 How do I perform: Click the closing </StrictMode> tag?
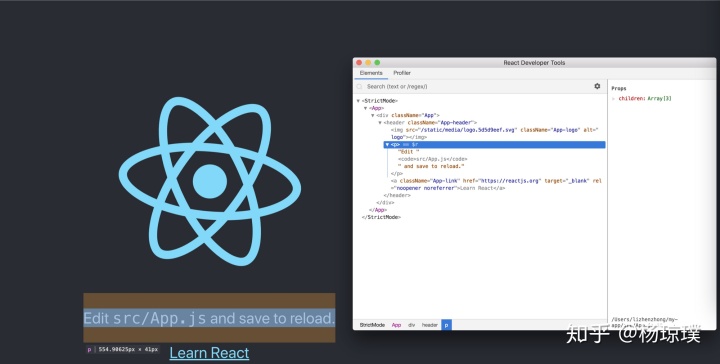[x=381, y=217]
